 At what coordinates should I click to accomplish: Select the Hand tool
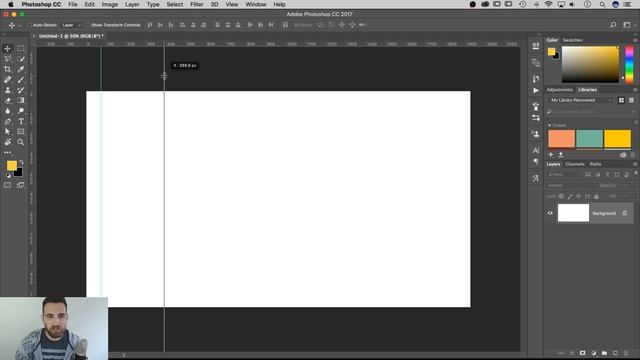point(7,142)
